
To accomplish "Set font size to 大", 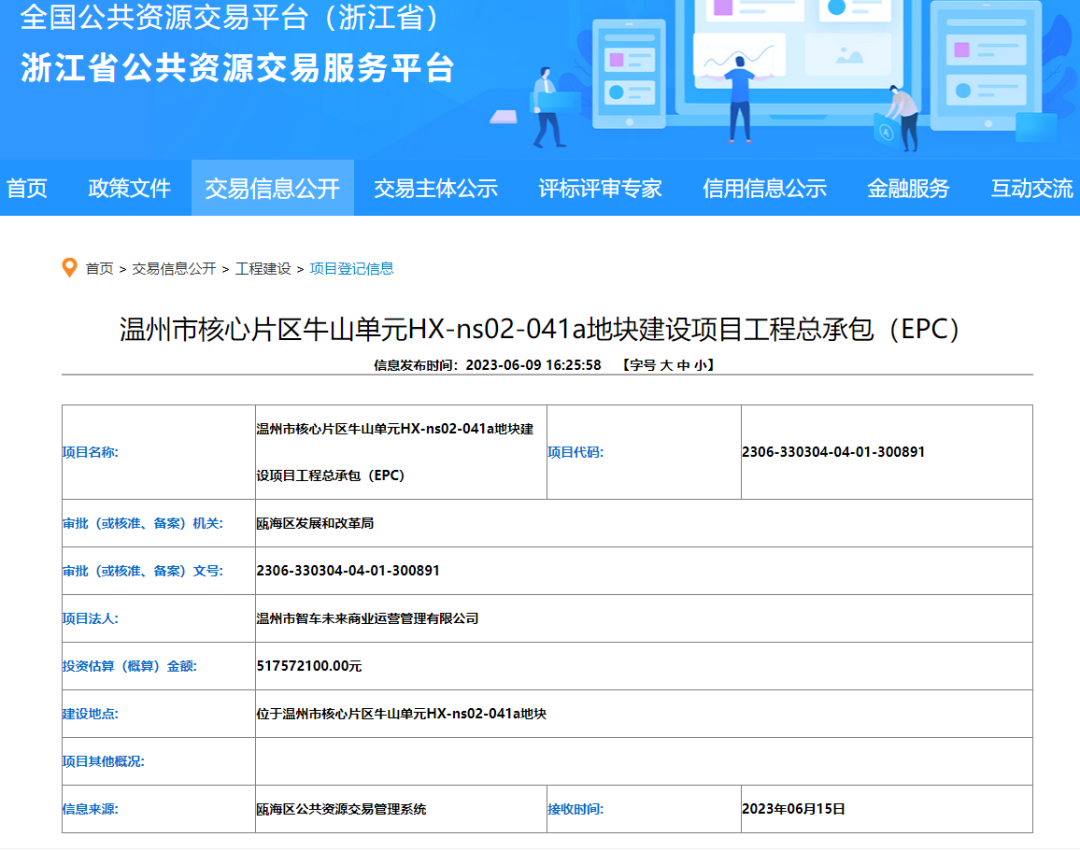I will pyautogui.click(x=666, y=365).
